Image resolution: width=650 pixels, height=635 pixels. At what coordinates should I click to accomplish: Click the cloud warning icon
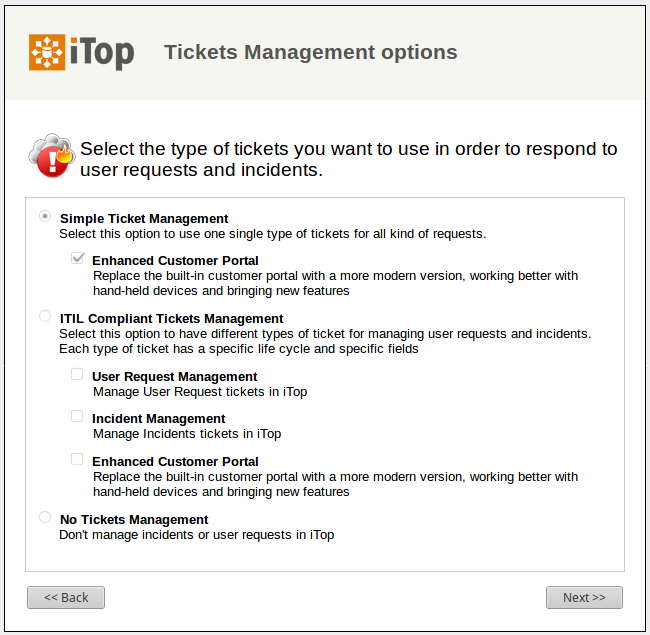pos(50,155)
